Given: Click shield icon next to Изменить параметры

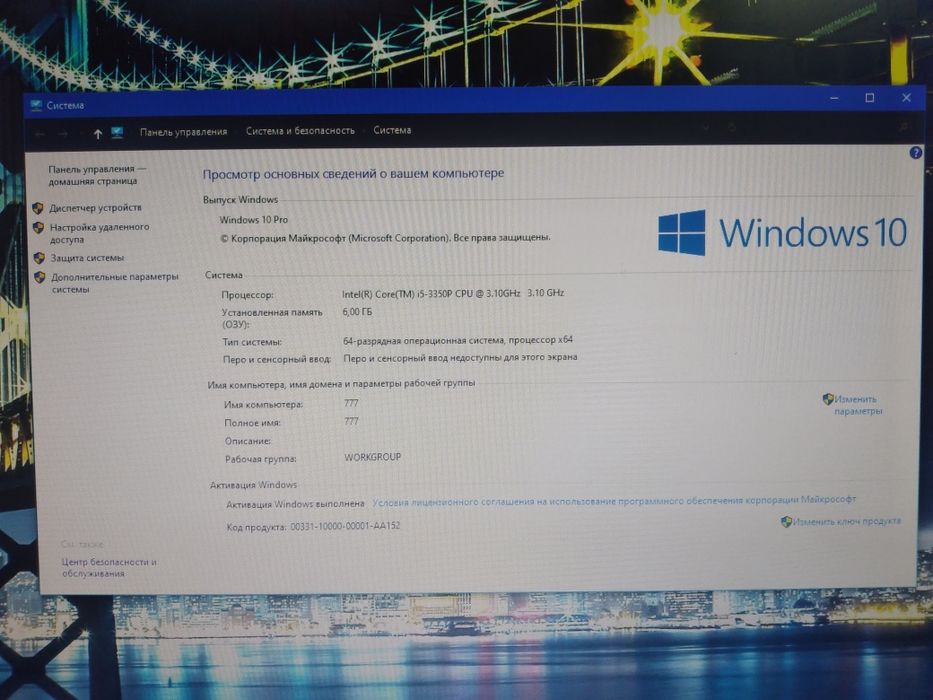Looking at the screenshot, I should [828, 399].
